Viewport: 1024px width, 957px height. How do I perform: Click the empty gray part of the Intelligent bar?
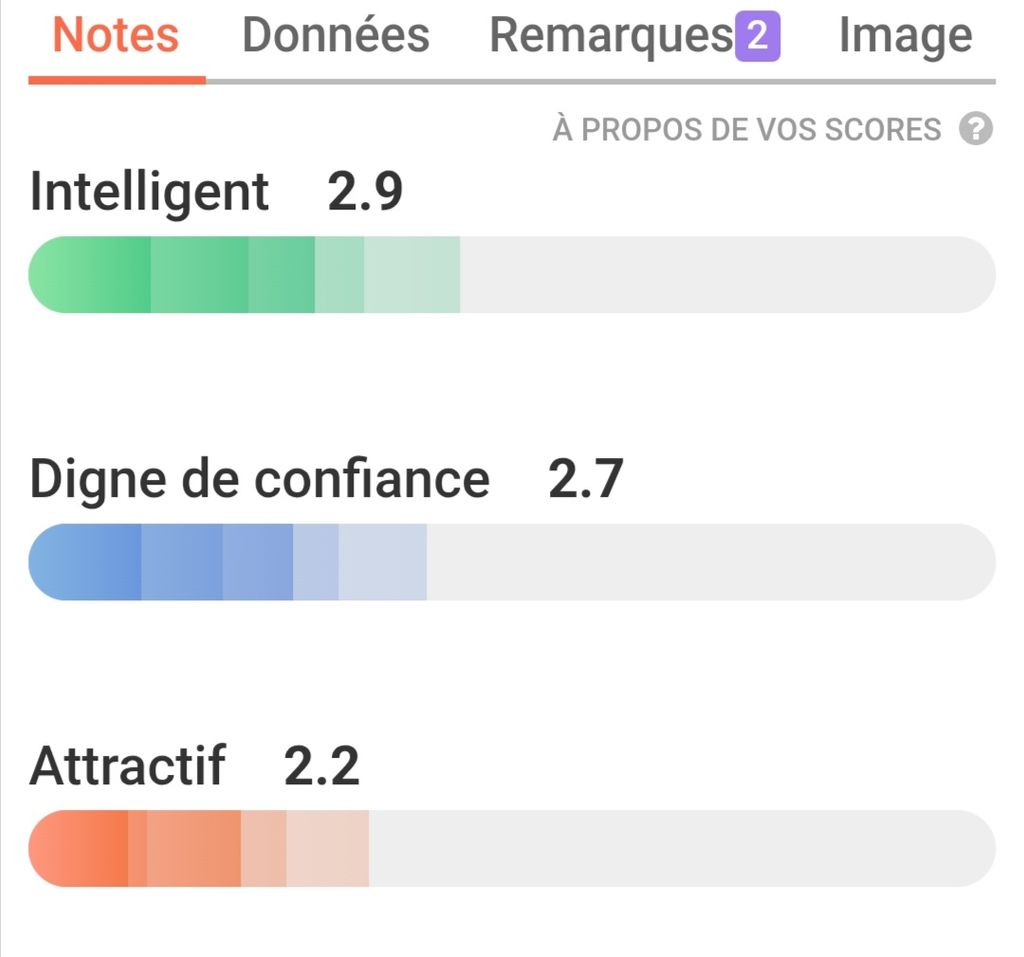pyautogui.click(x=725, y=275)
